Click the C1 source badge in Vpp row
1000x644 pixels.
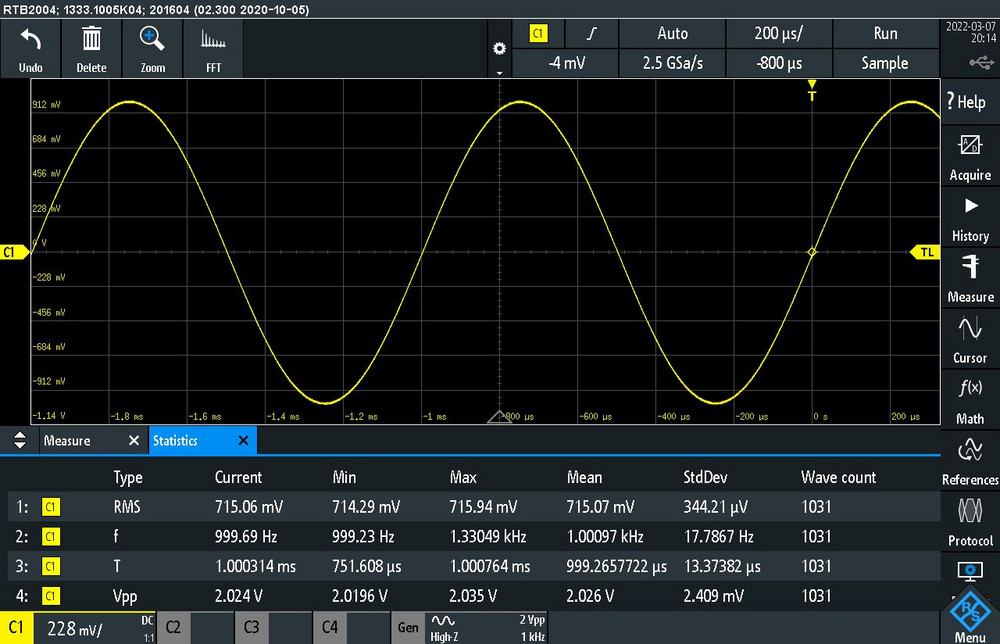pos(50,596)
